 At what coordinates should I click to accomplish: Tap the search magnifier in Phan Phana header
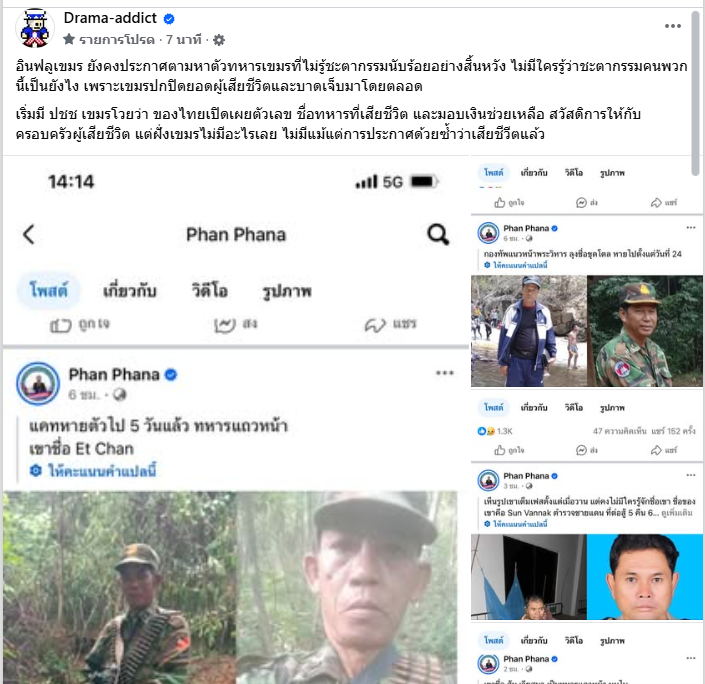pyautogui.click(x=438, y=234)
